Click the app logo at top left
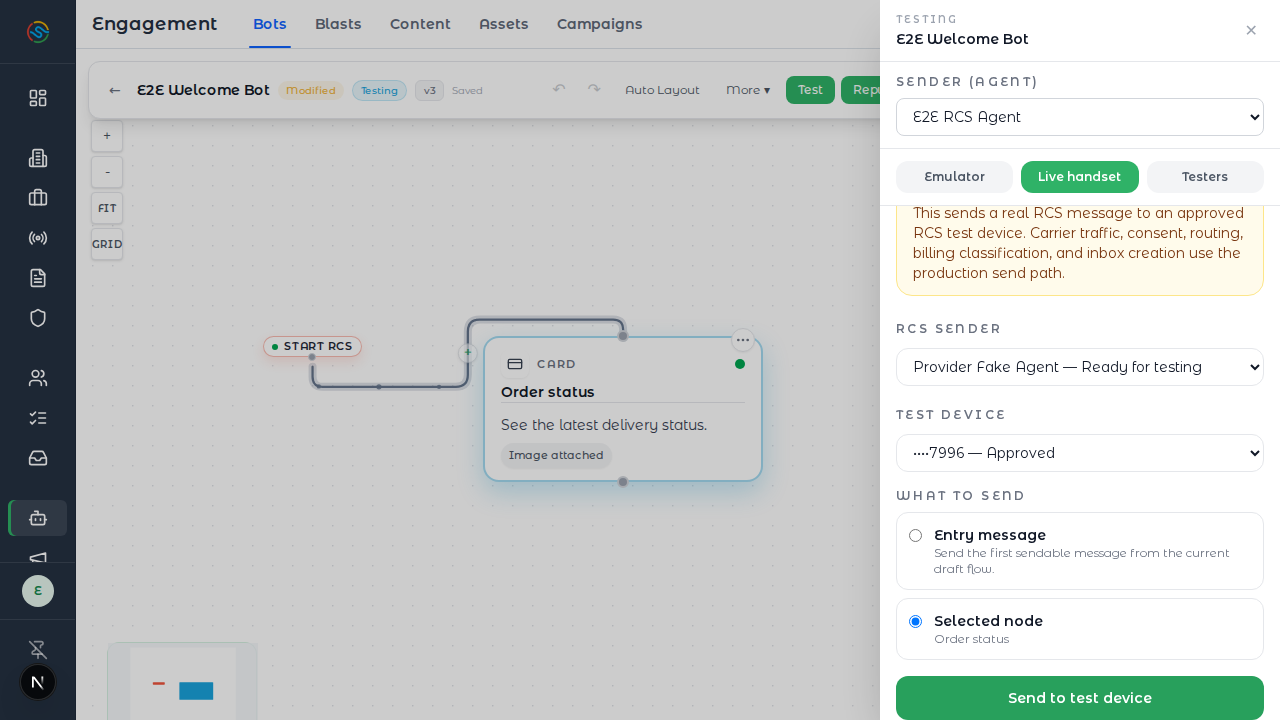Image resolution: width=1280 pixels, height=720 pixels. coord(38,32)
